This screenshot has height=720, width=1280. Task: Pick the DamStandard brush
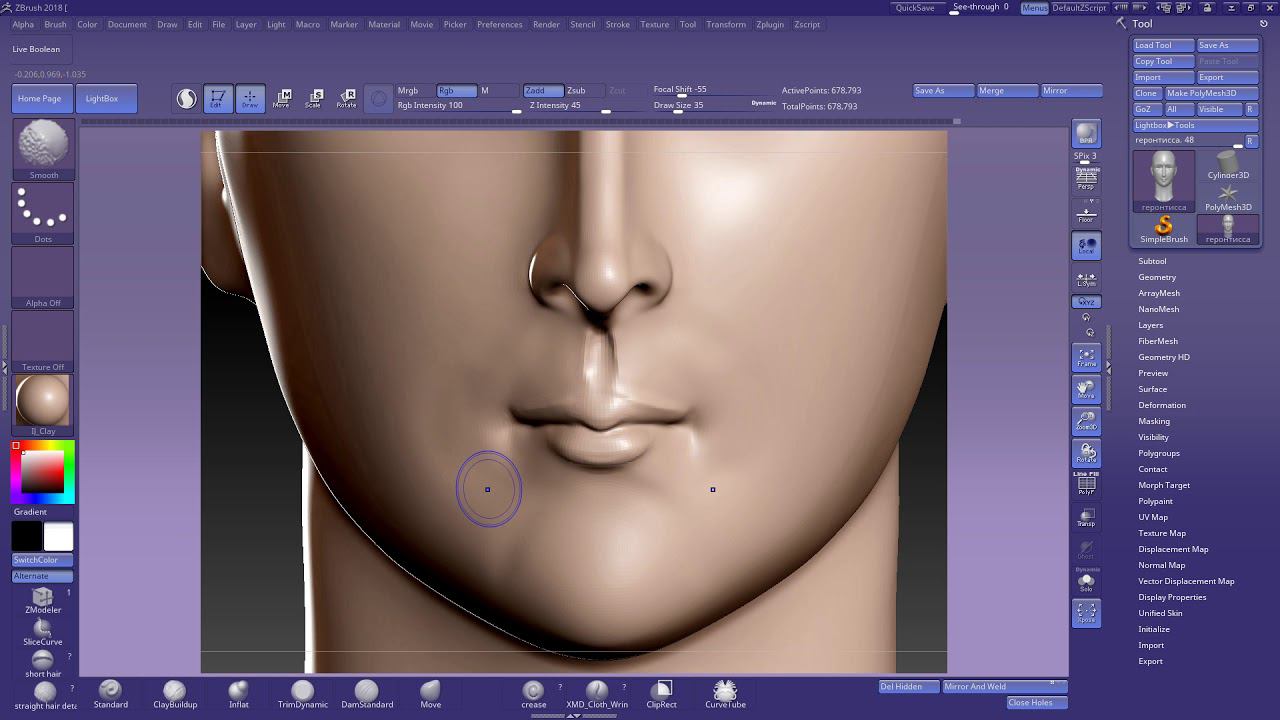[367, 691]
